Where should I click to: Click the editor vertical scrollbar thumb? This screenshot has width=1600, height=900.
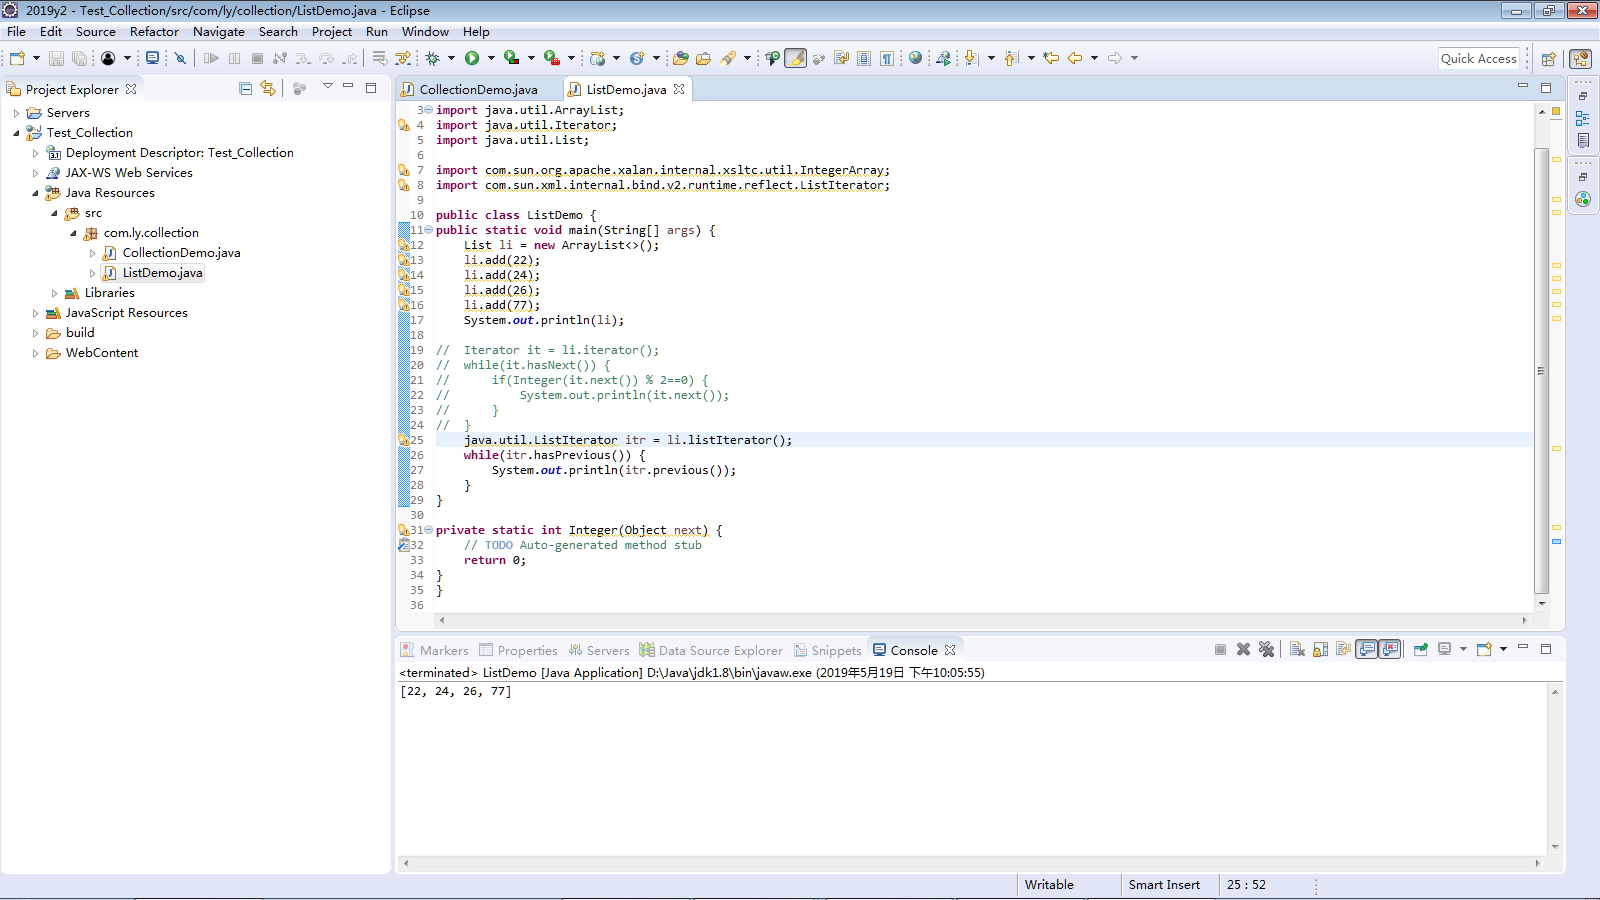pyautogui.click(x=1541, y=370)
